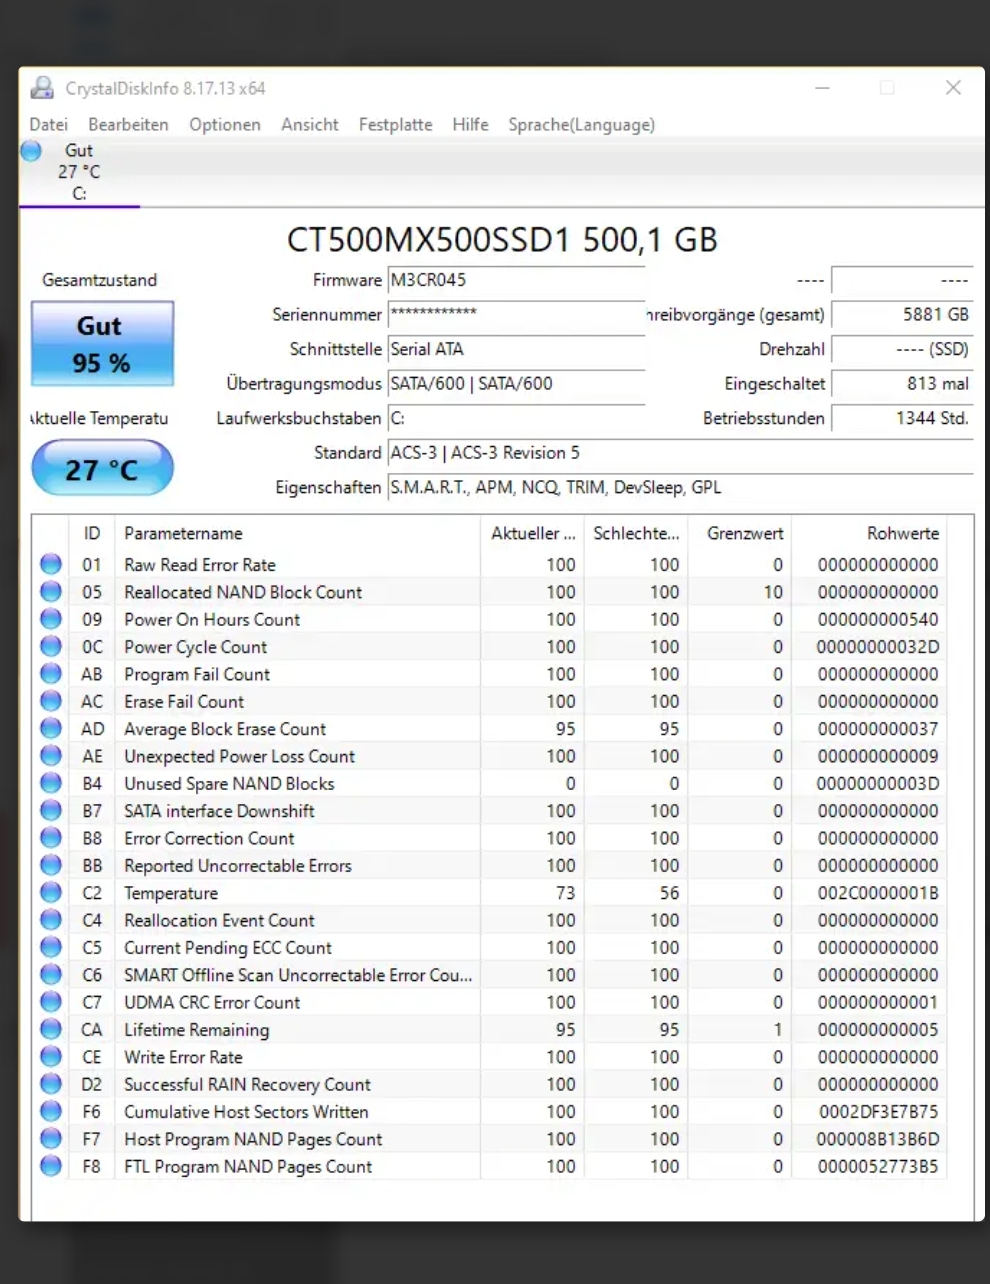Click the status orb for UDMA CRC Error Count
990x1284 pixels.
pos(51,1002)
